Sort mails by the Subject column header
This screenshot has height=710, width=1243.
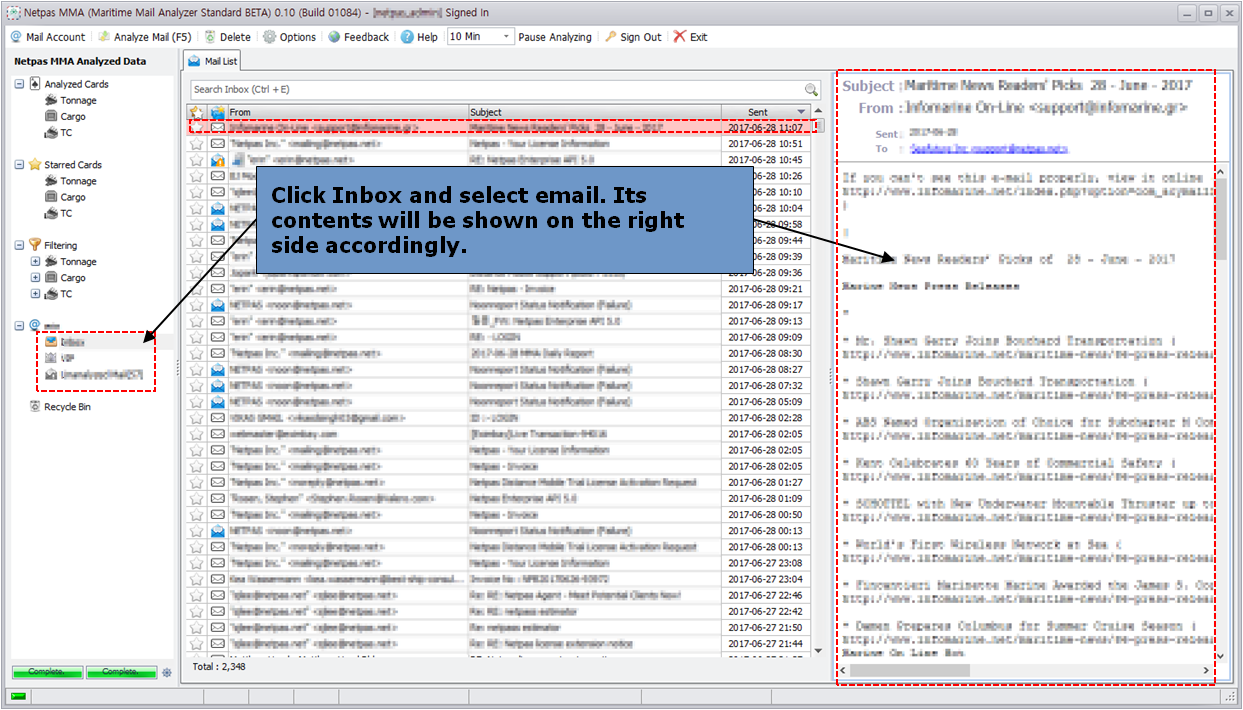coord(596,112)
